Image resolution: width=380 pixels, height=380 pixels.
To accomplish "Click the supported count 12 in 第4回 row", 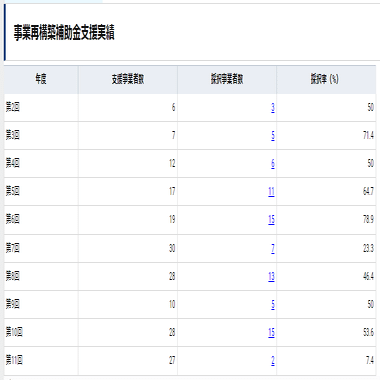I will [x=172, y=163].
